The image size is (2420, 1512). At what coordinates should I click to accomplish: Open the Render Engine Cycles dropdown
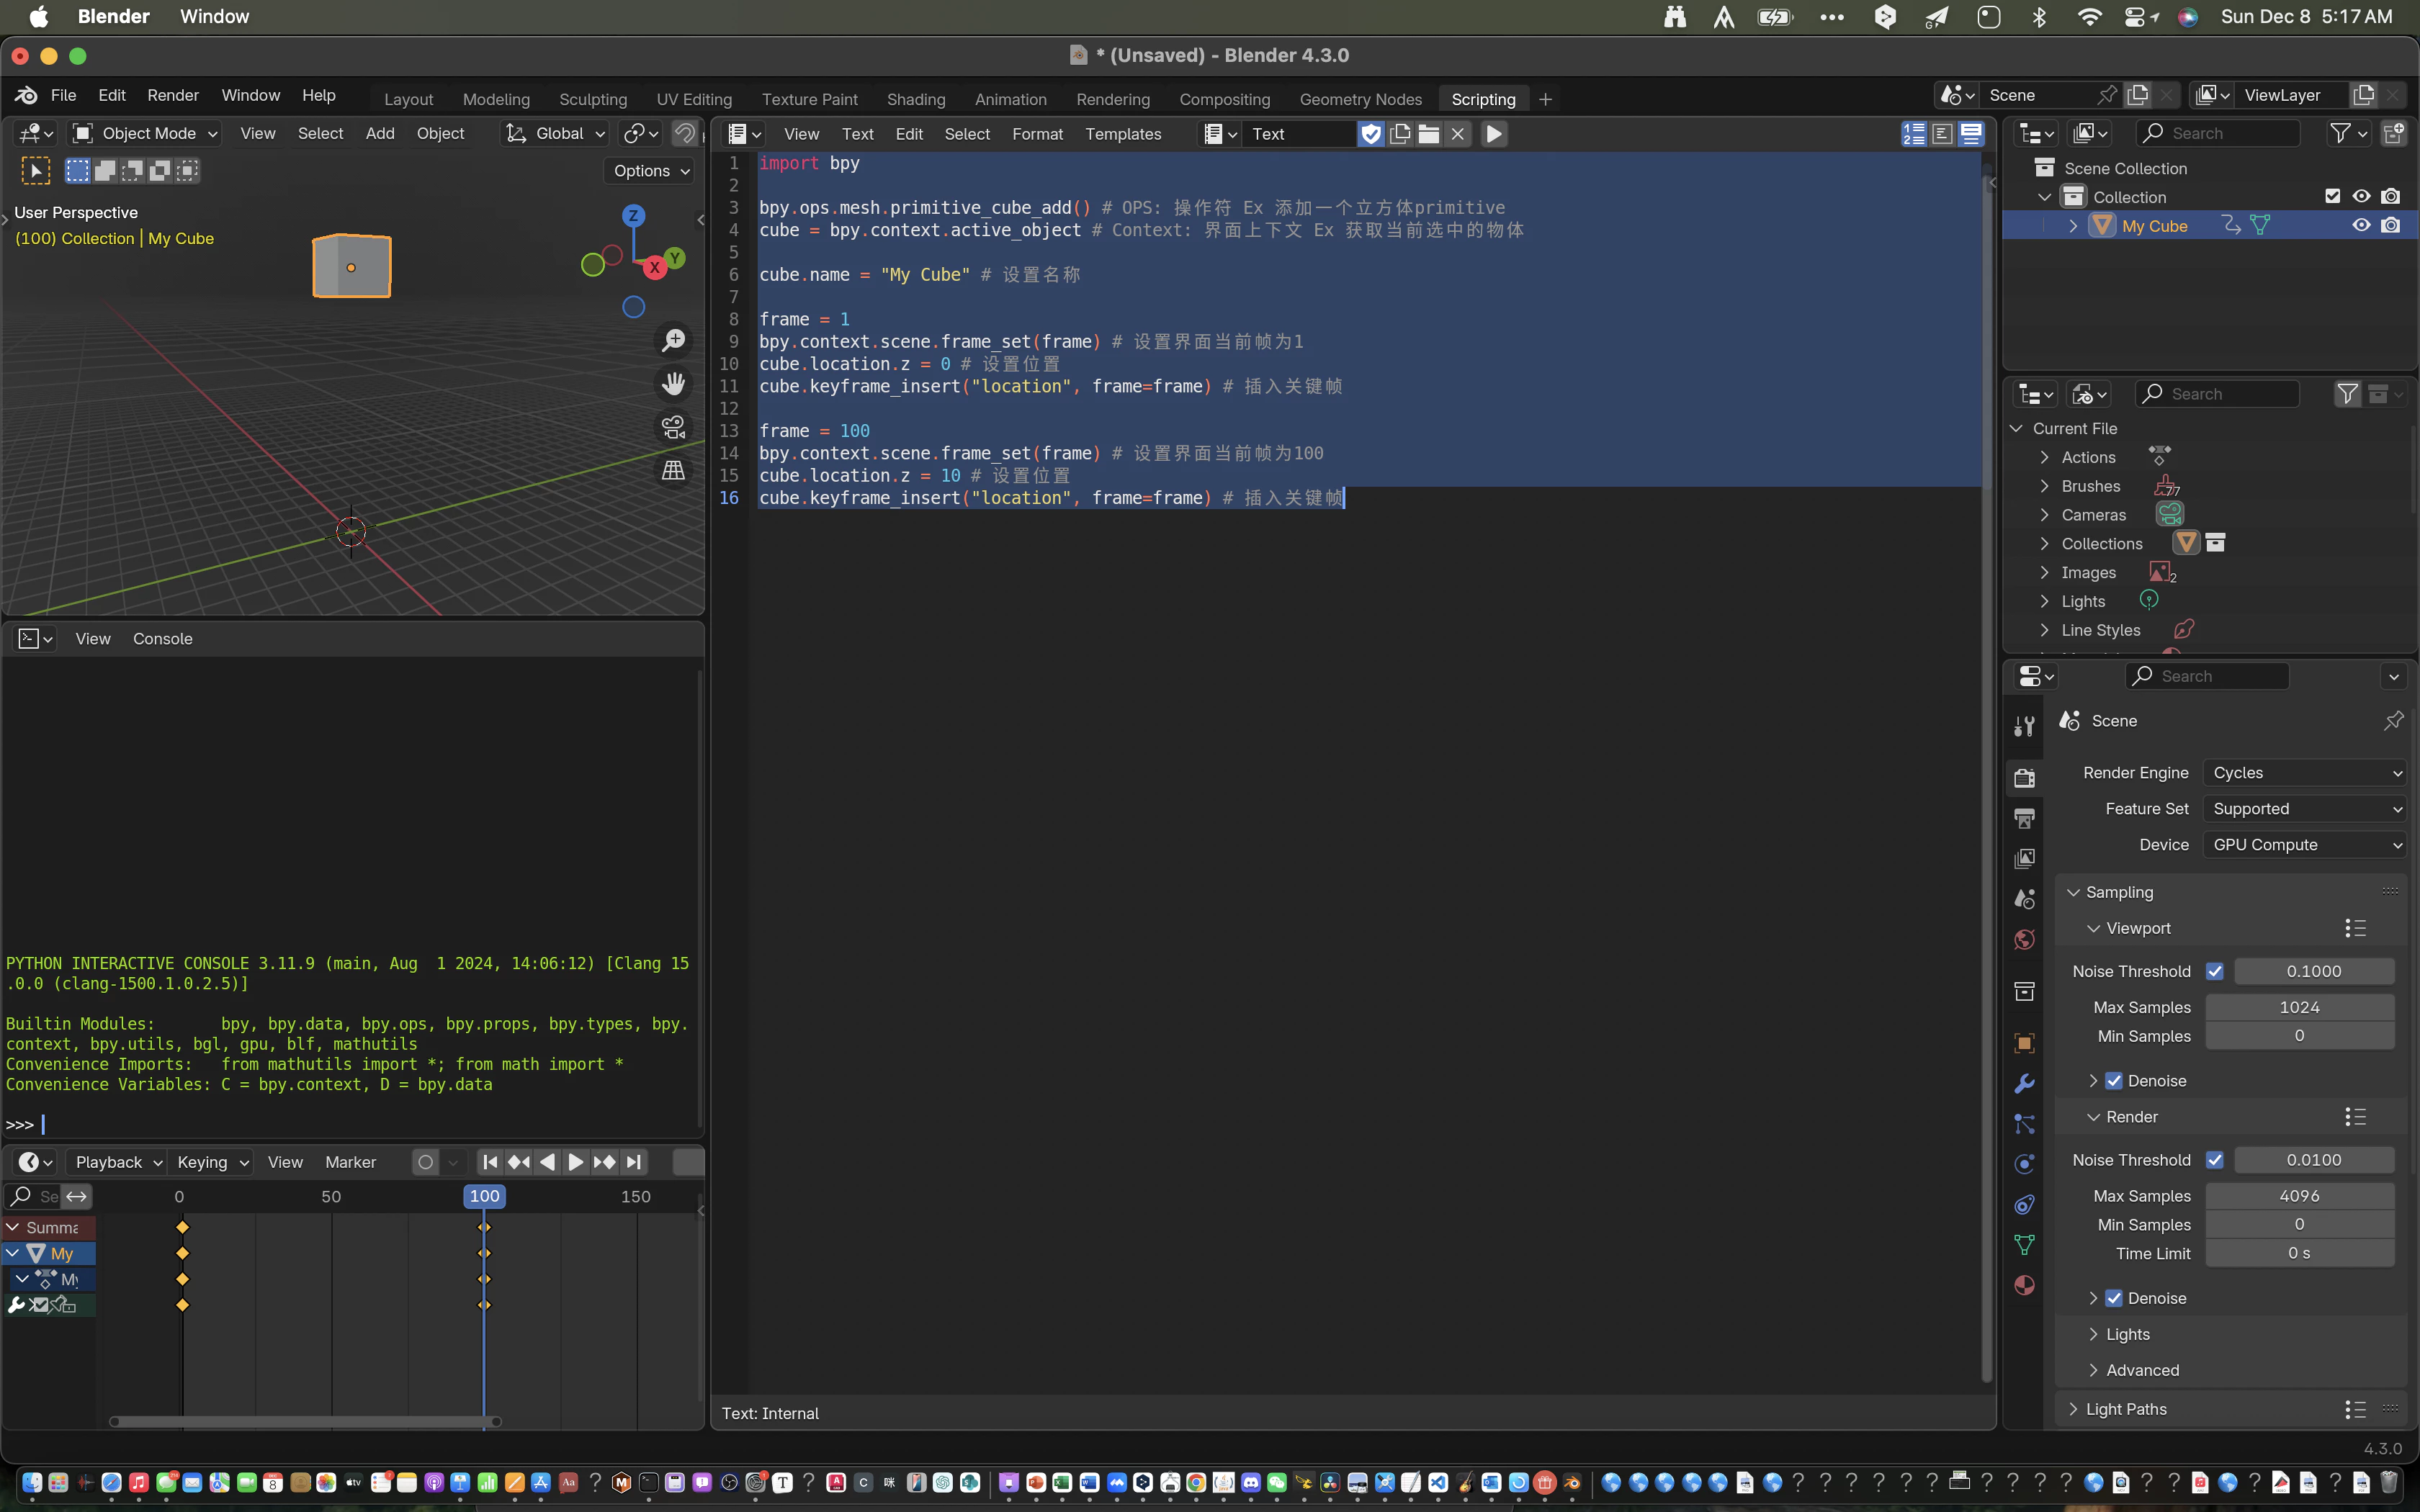[2305, 773]
